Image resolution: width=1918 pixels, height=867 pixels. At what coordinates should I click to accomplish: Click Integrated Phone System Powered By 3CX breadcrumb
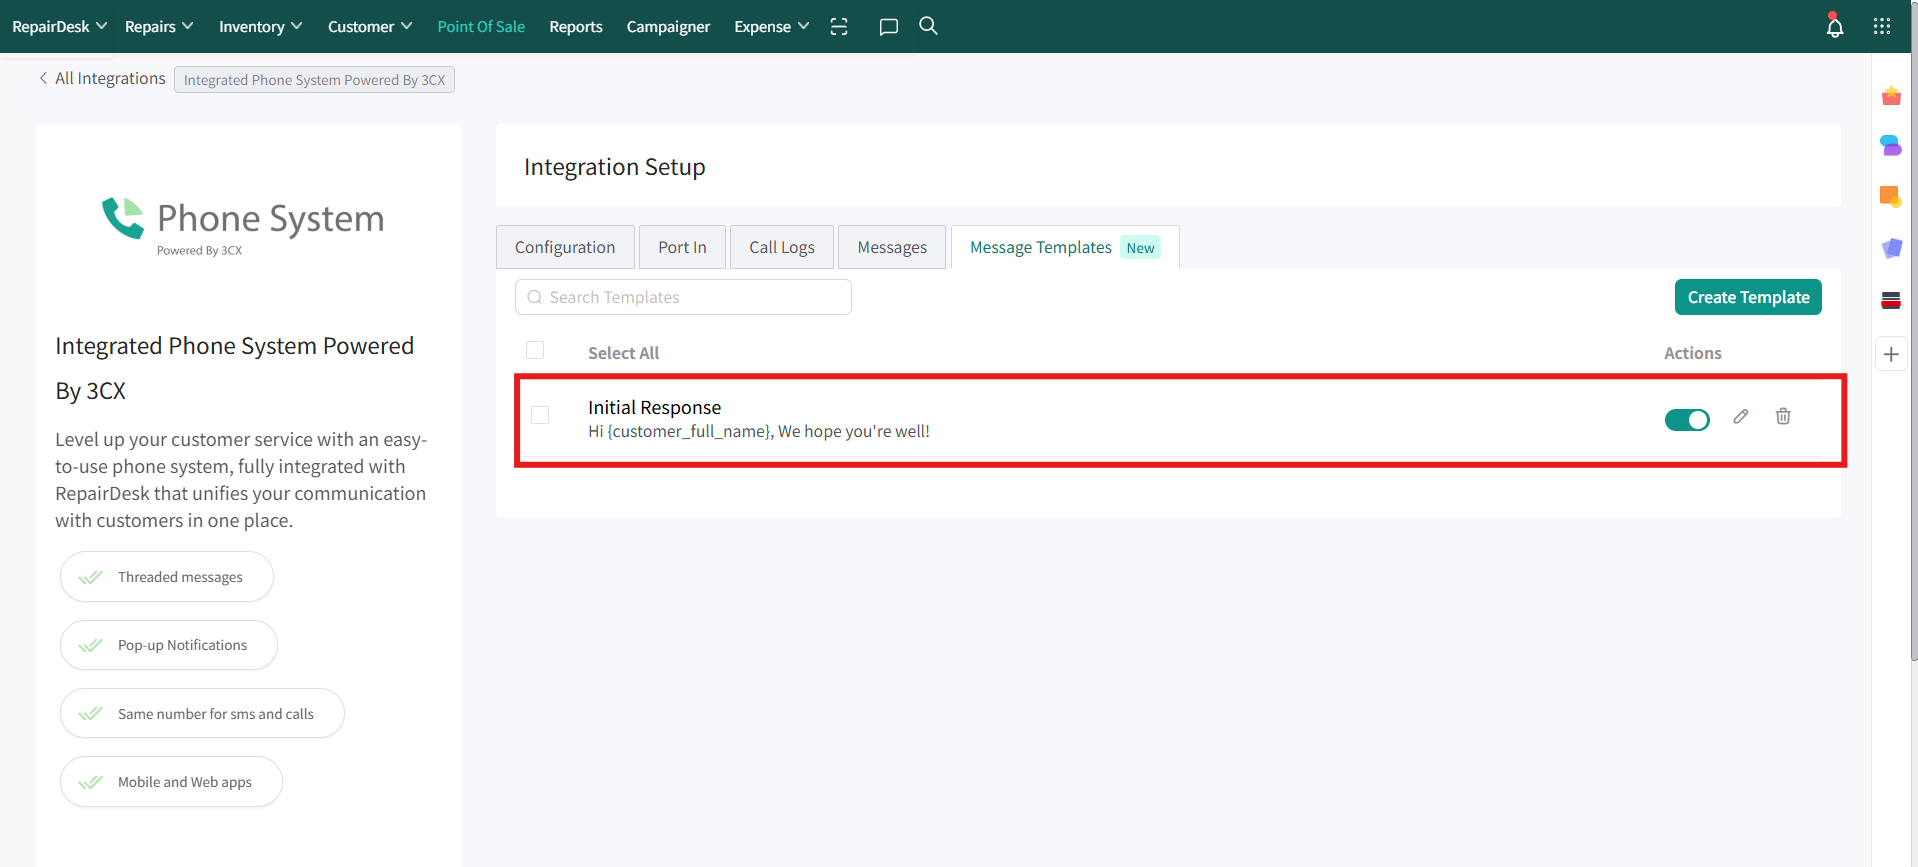coord(314,80)
